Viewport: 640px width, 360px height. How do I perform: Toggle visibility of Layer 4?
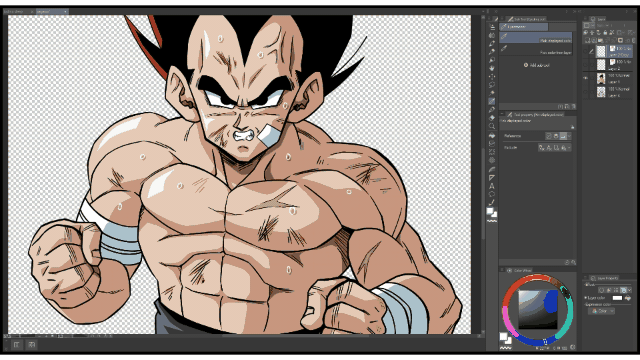[x=586, y=92]
